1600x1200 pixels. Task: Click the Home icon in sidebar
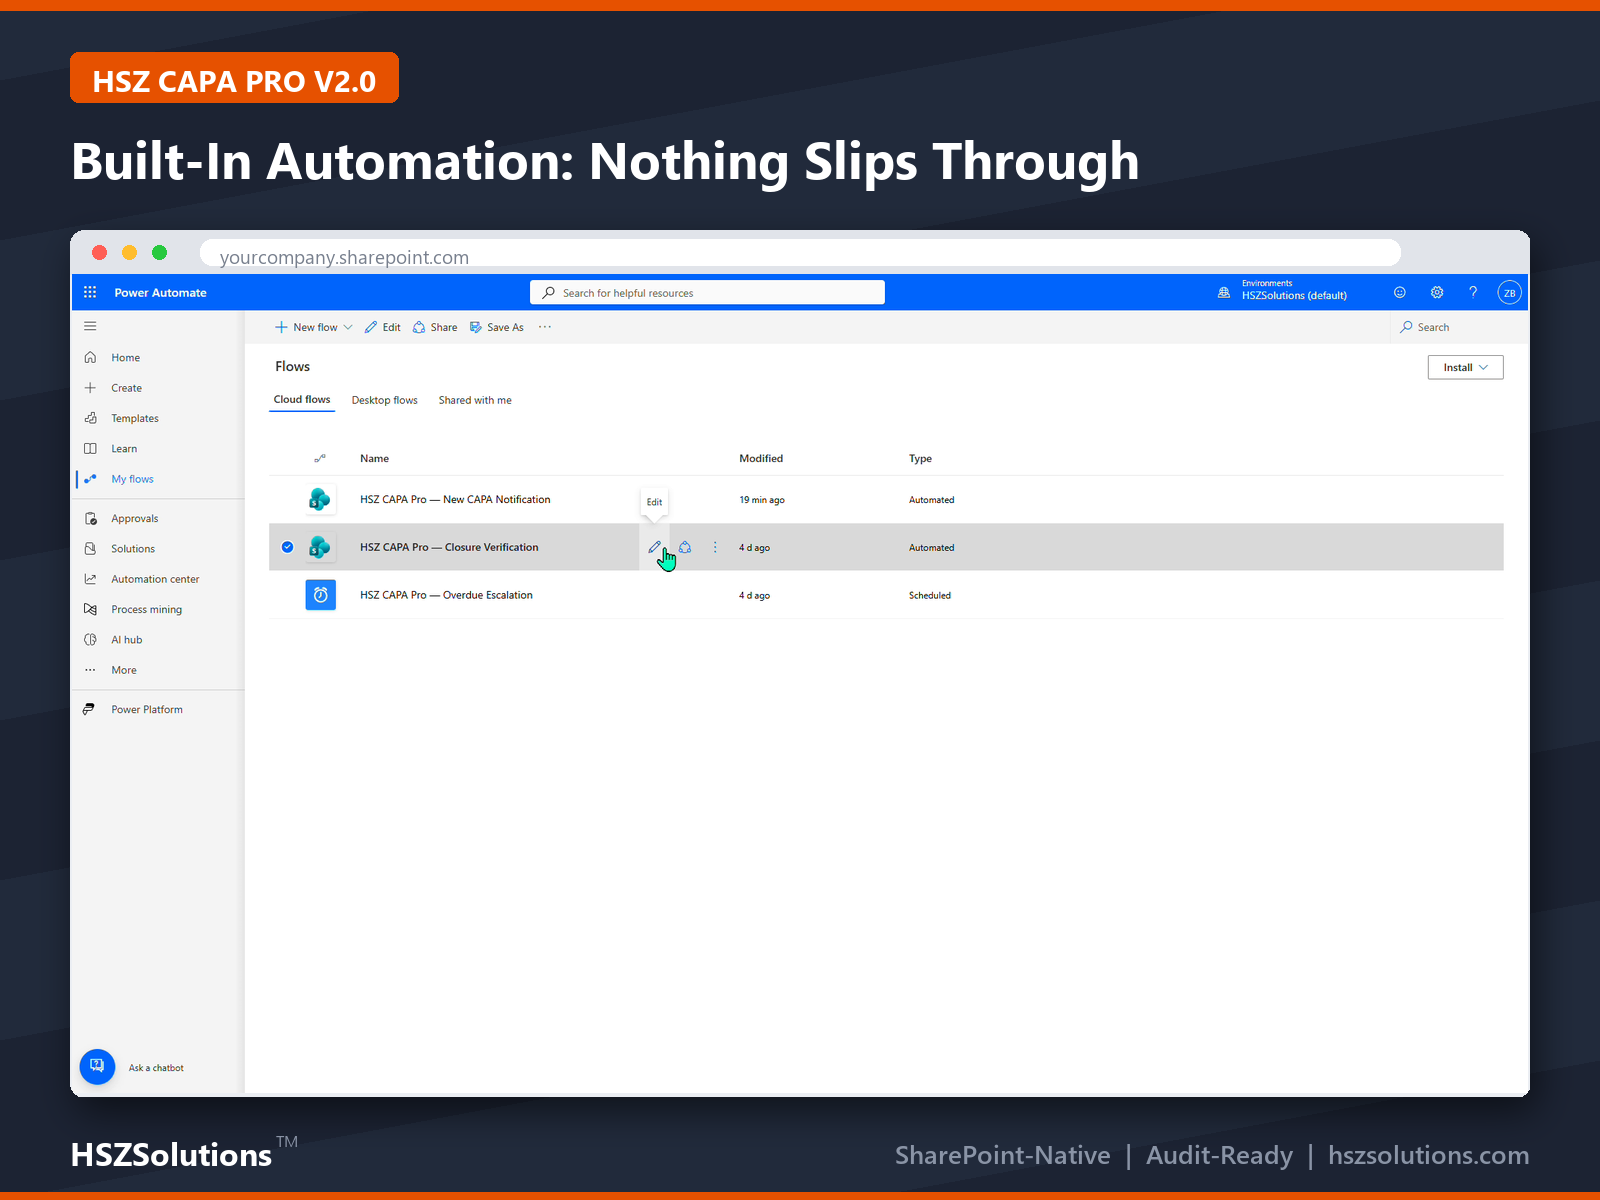point(90,357)
